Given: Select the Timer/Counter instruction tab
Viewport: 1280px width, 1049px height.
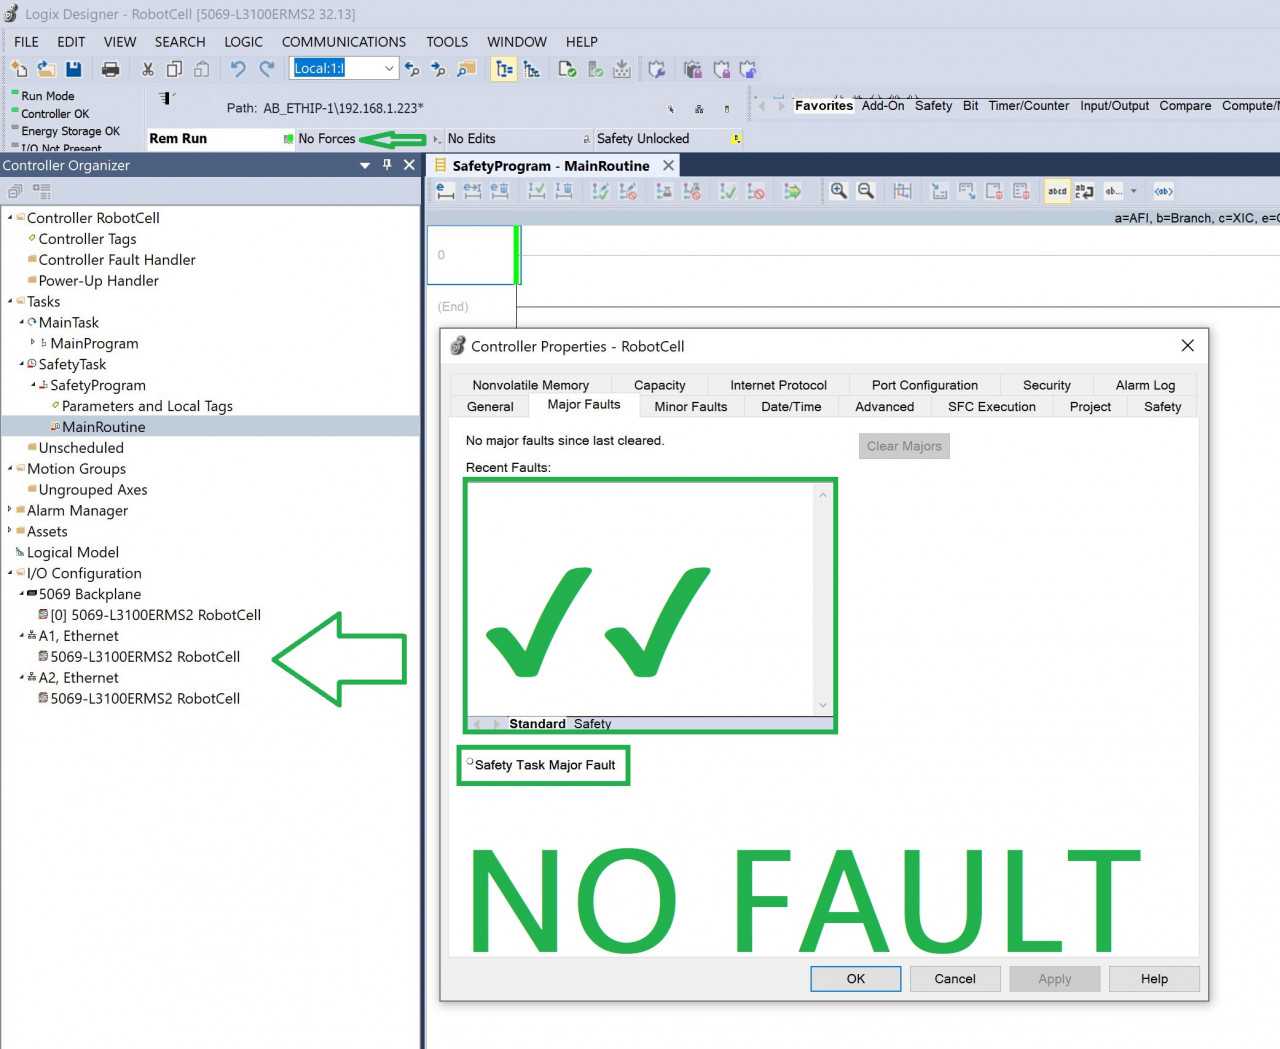Looking at the screenshot, I should click(x=1028, y=105).
